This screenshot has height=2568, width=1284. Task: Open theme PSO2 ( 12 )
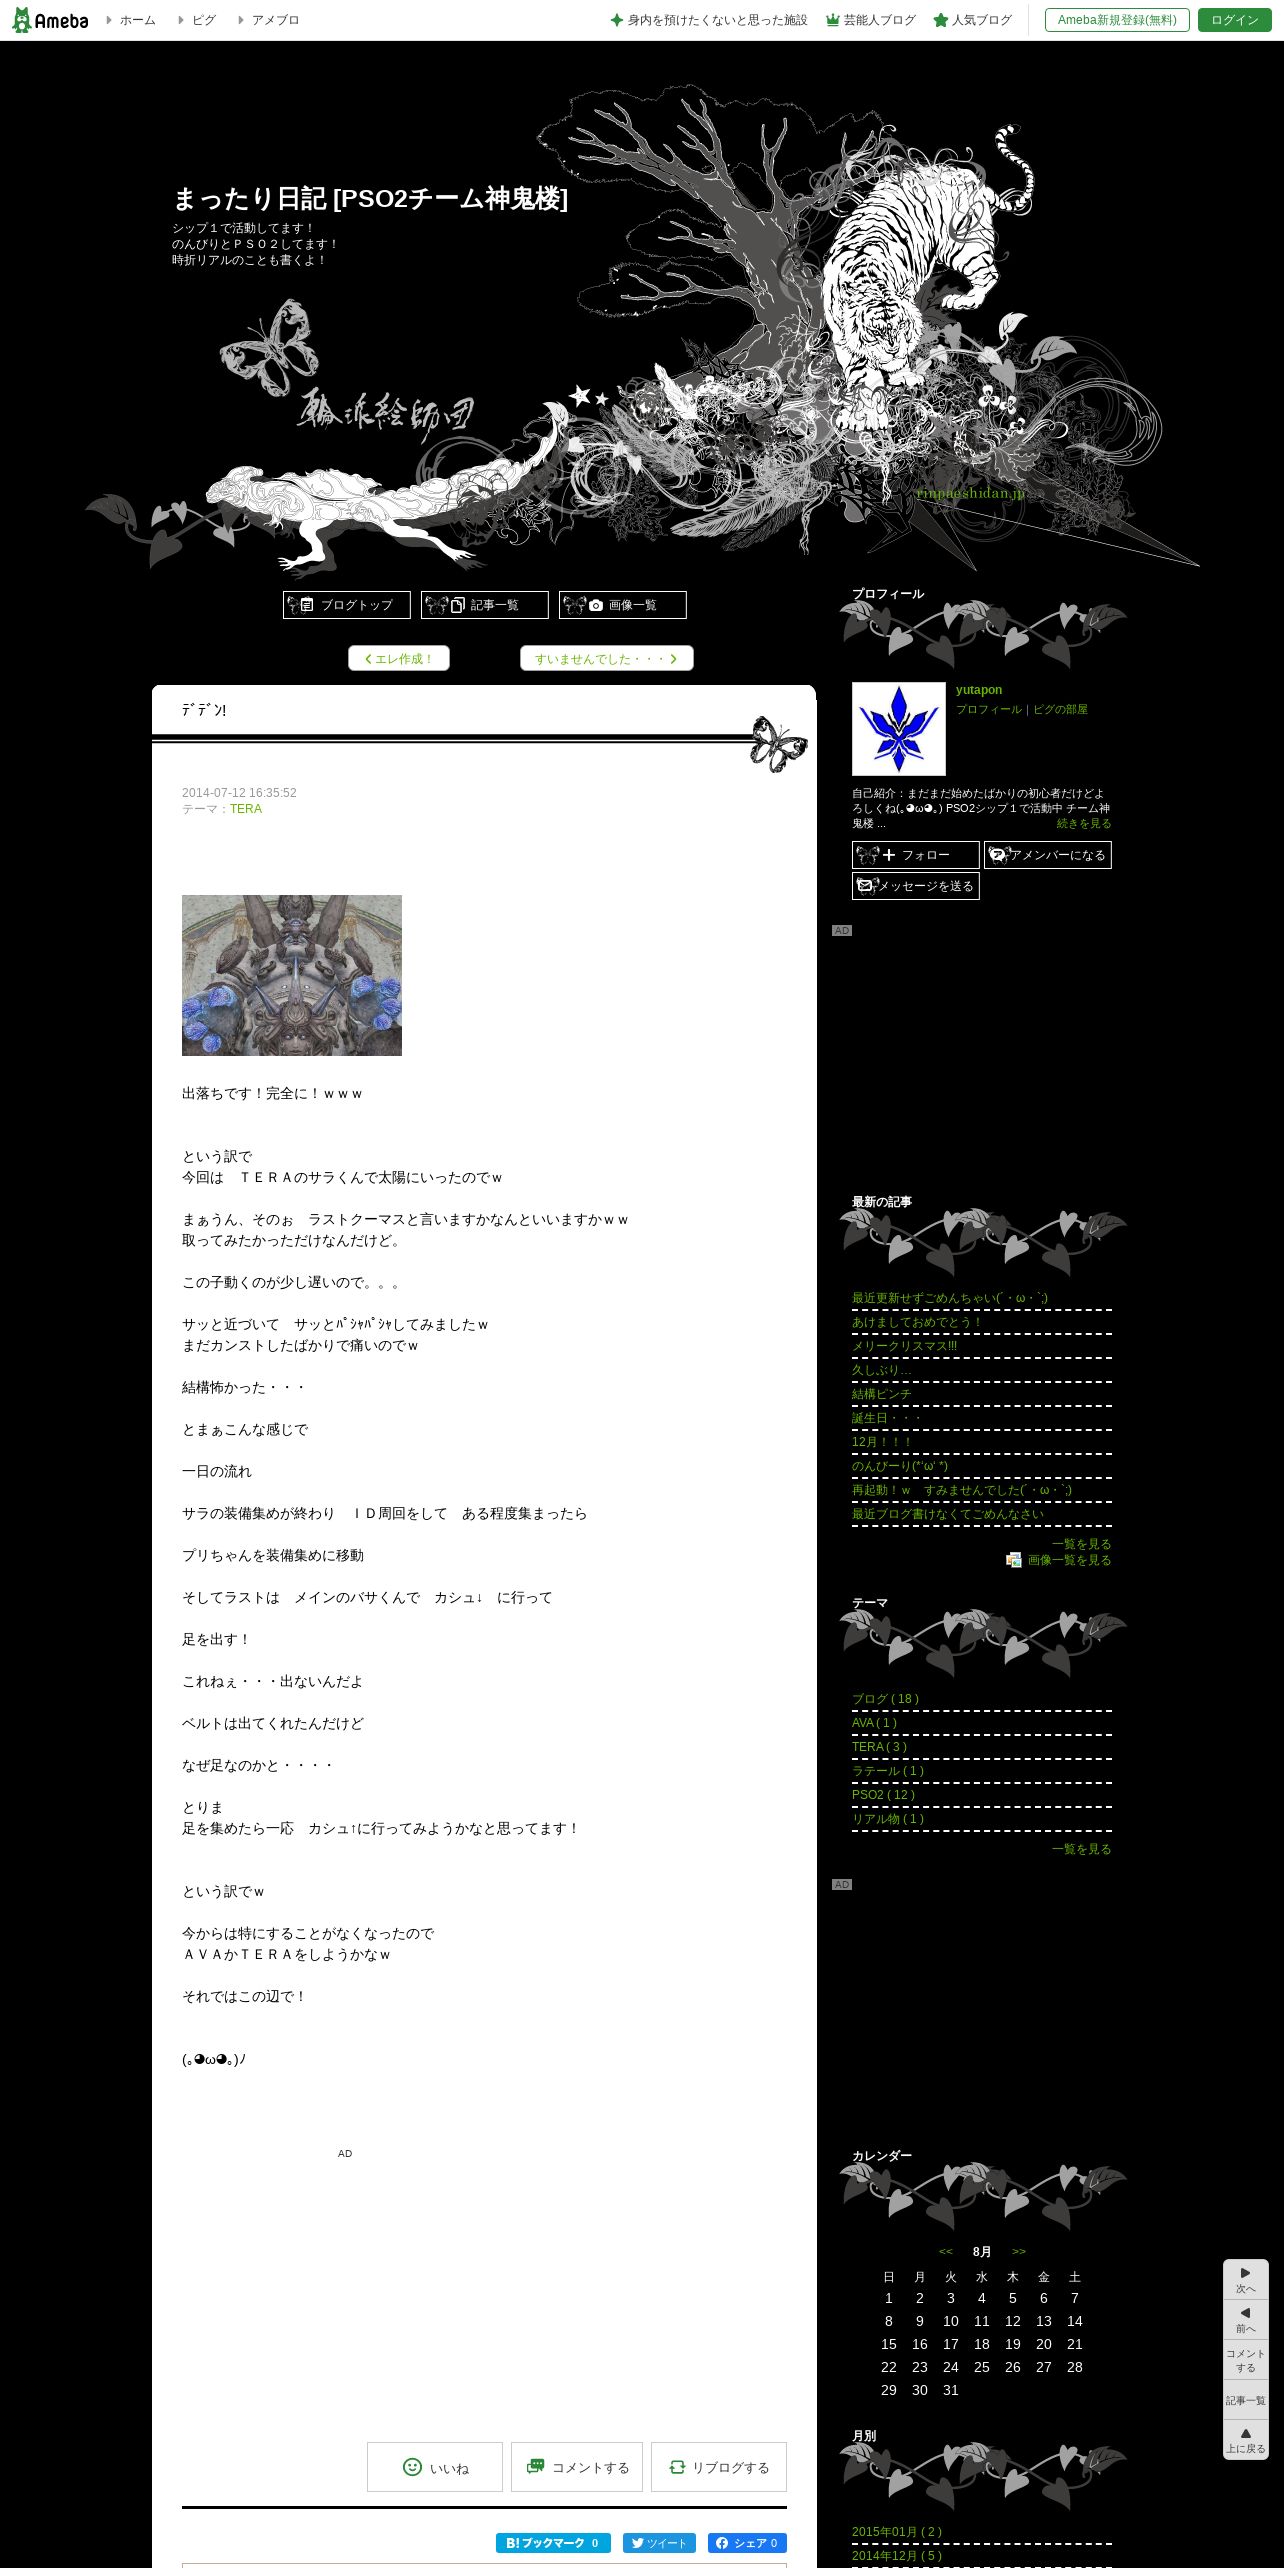click(884, 1795)
